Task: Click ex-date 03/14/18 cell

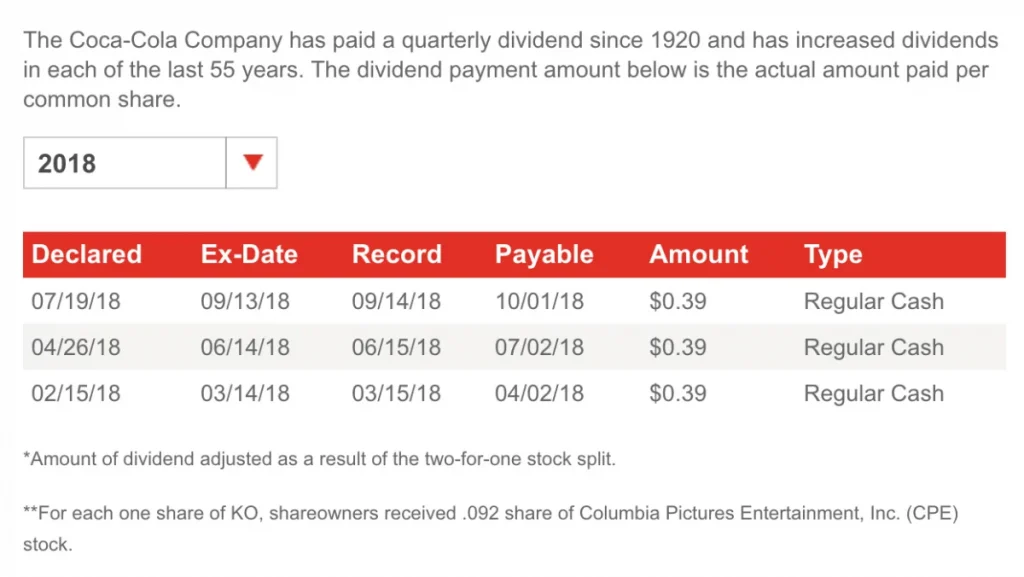Action: [x=245, y=393]
